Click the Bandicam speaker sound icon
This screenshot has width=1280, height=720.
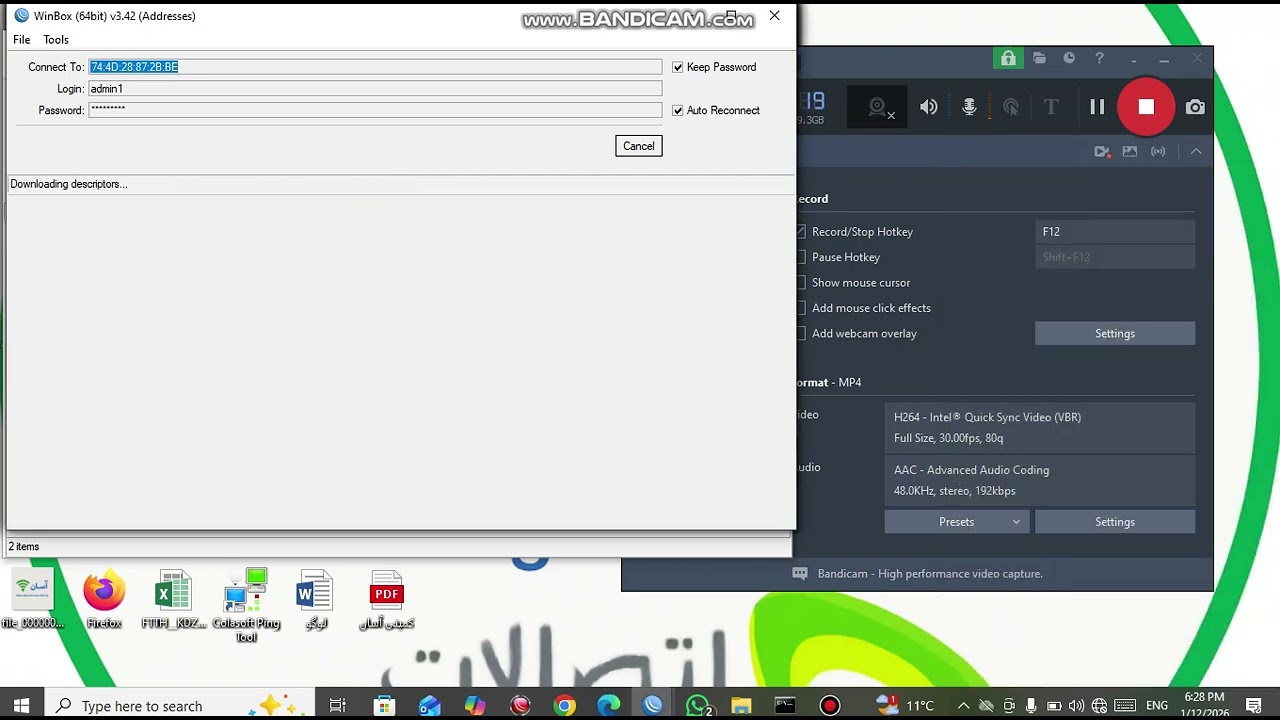929,107
